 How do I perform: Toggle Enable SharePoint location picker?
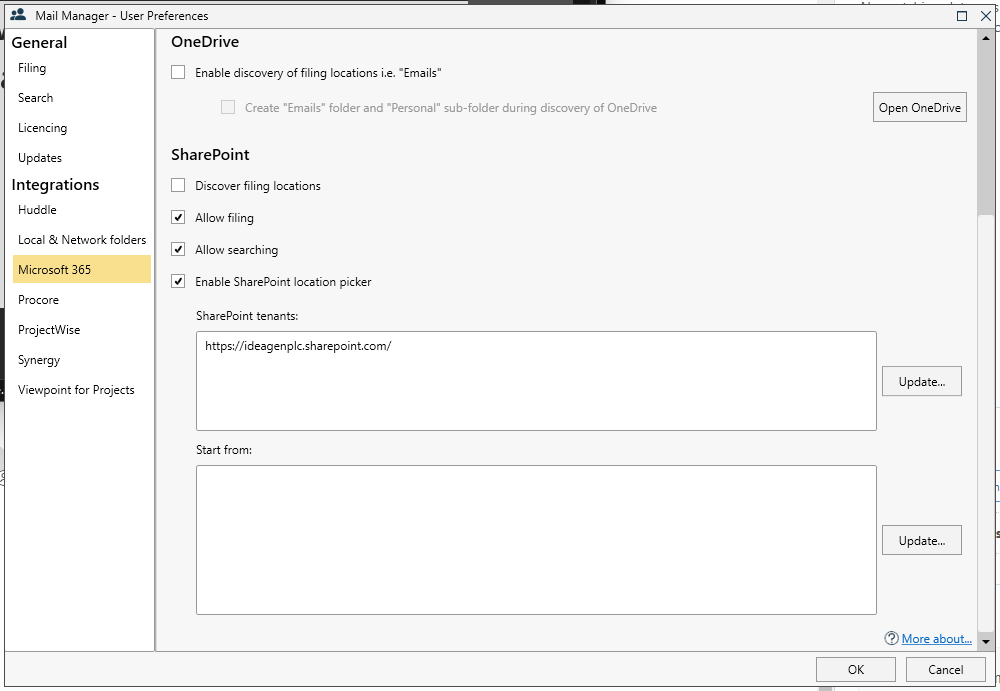point(179,281)
